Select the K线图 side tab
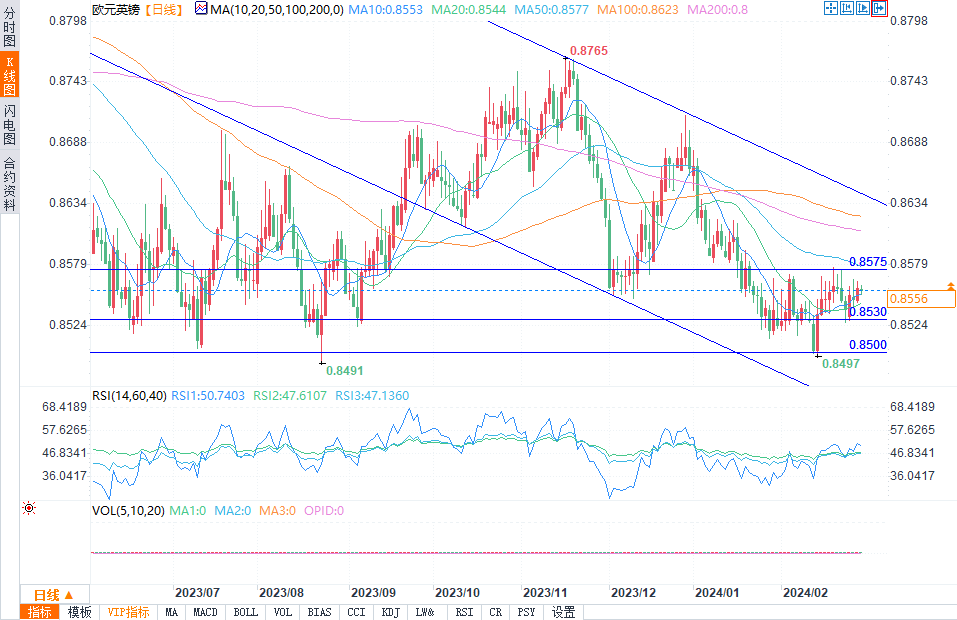Screen dimensions: 957x620 9,75
